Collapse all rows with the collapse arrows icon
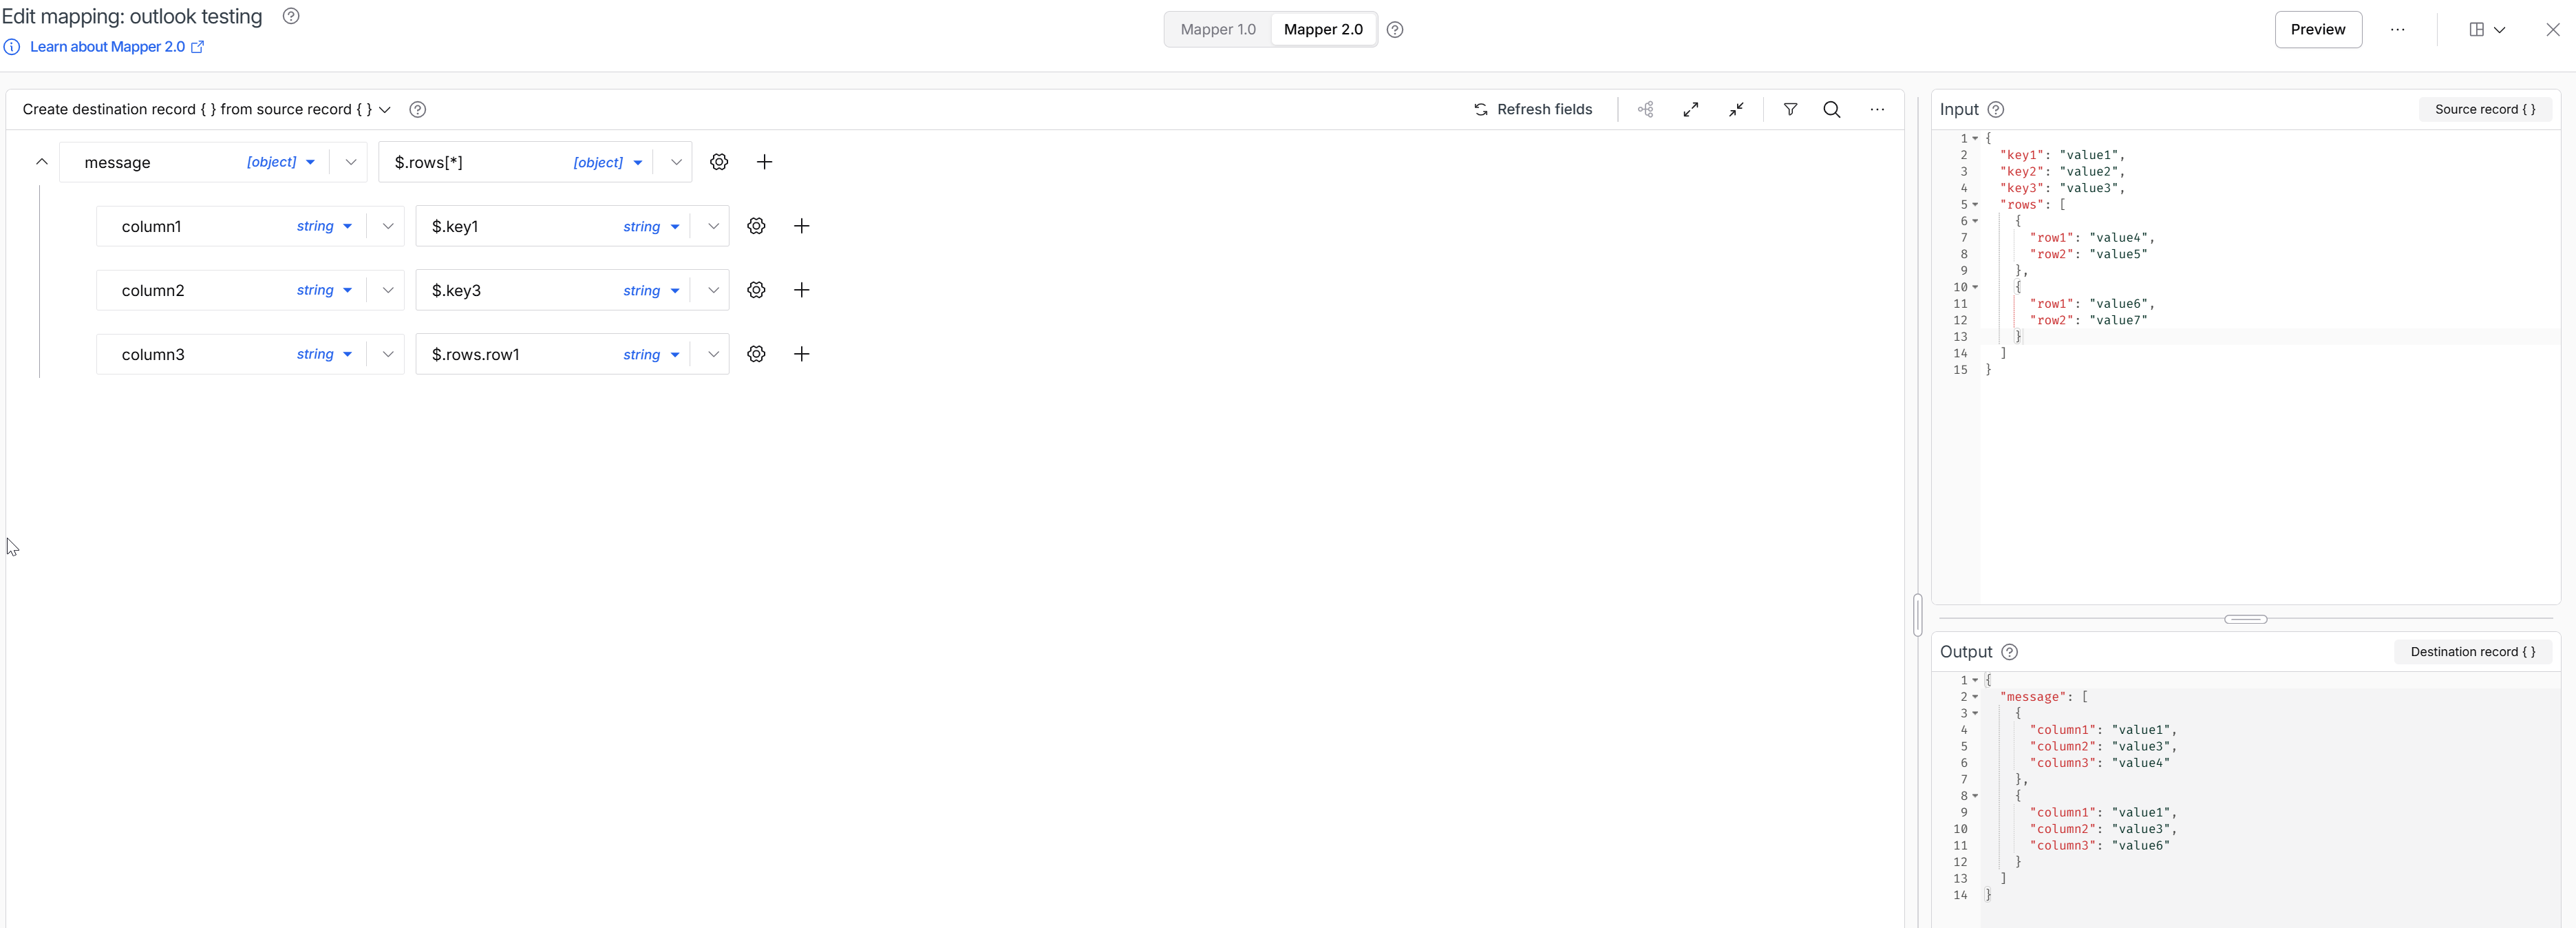This screenshot has height=928, width=2576. click(x=1736, y=110)
